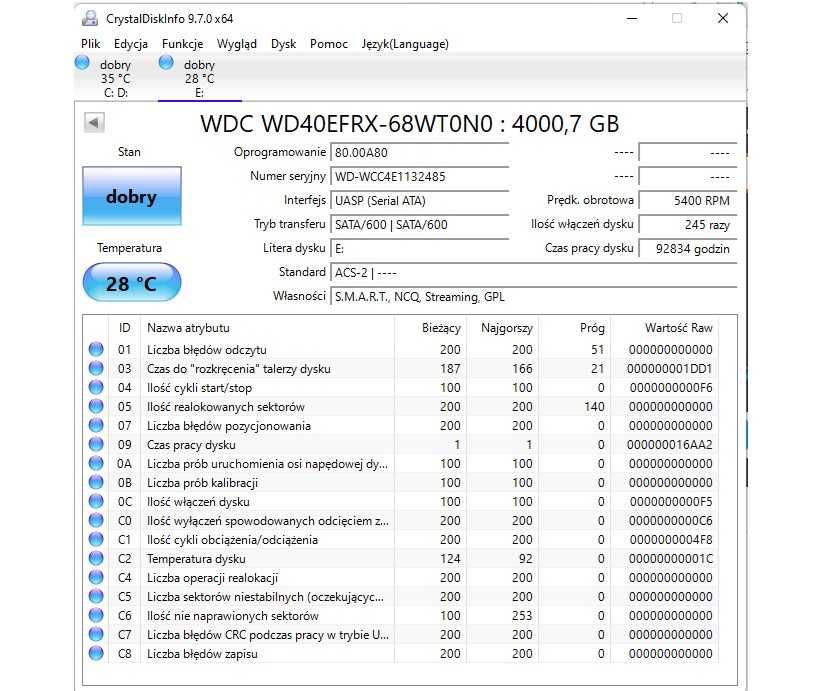Click status orb of attribute 0A row
The width and height of the screenshot is (819, 691).
click(96, 463)
